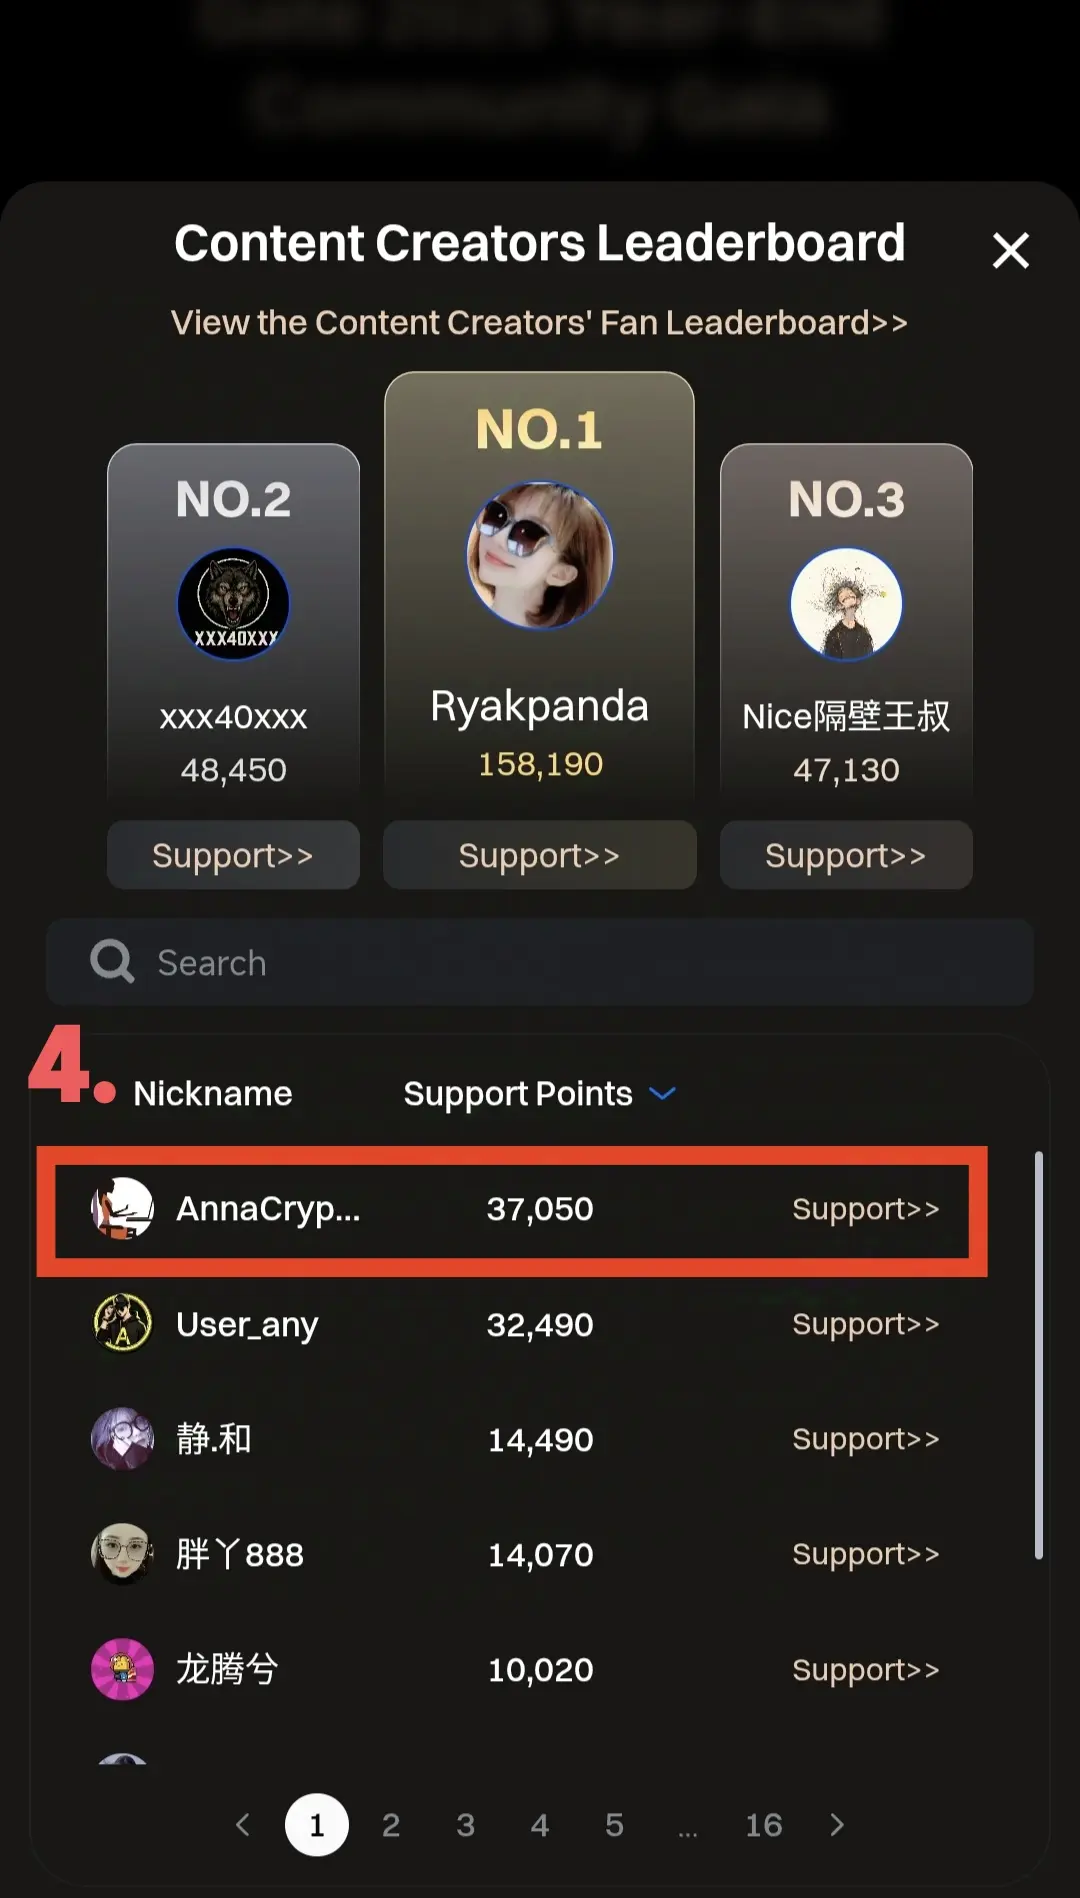Expand the Support Points sort dropdown arrow

pos(662,1094)
